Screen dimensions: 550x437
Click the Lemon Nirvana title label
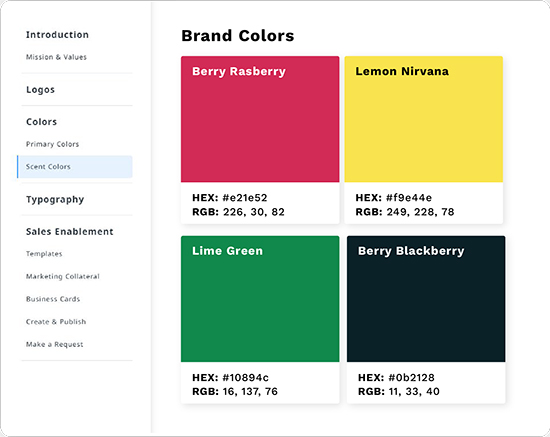pos(402,71)
